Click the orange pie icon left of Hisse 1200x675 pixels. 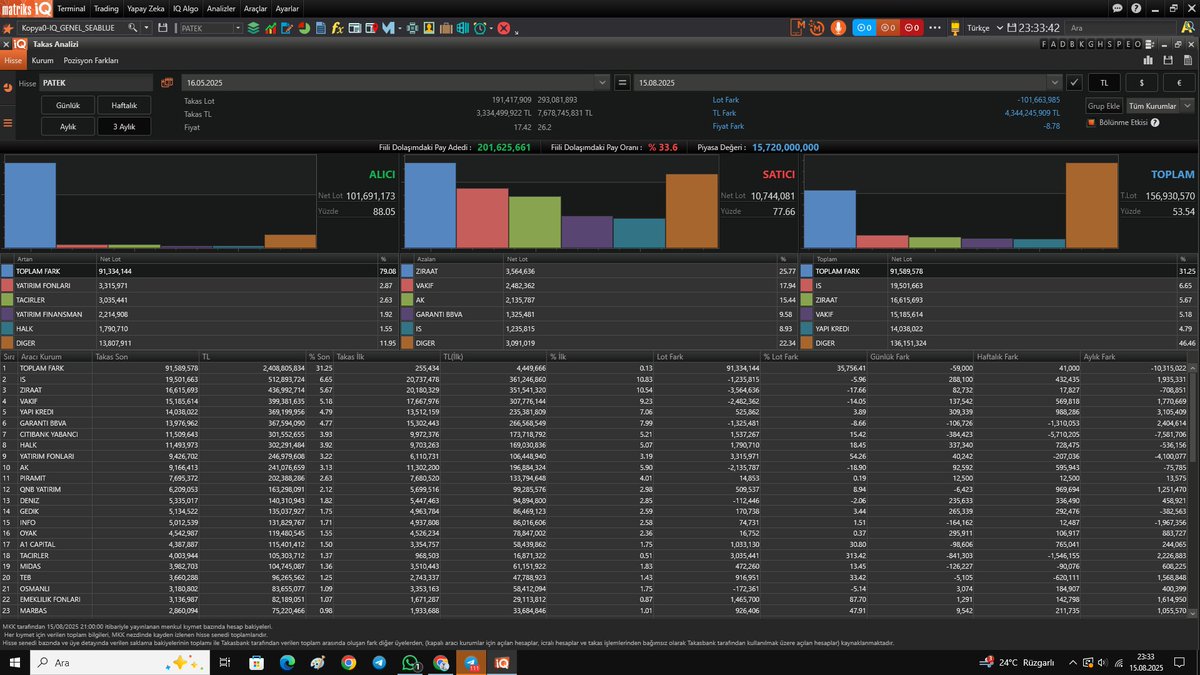(8, 87)
